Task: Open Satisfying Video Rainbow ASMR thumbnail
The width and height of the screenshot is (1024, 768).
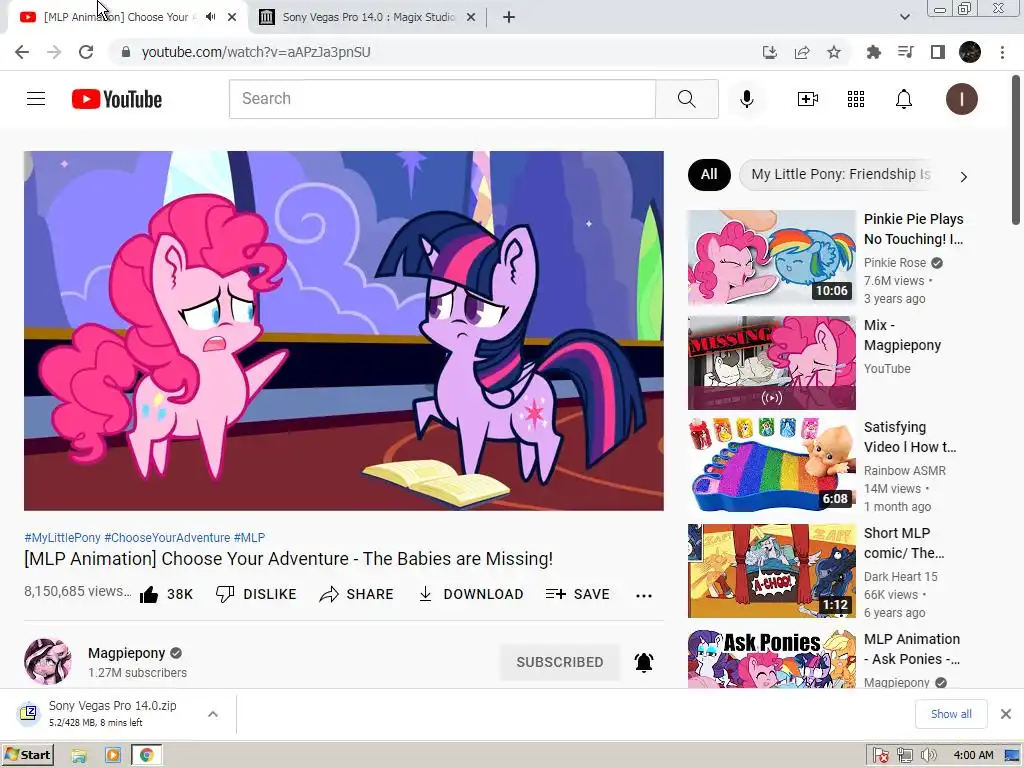Action: [x=771, y=464]
